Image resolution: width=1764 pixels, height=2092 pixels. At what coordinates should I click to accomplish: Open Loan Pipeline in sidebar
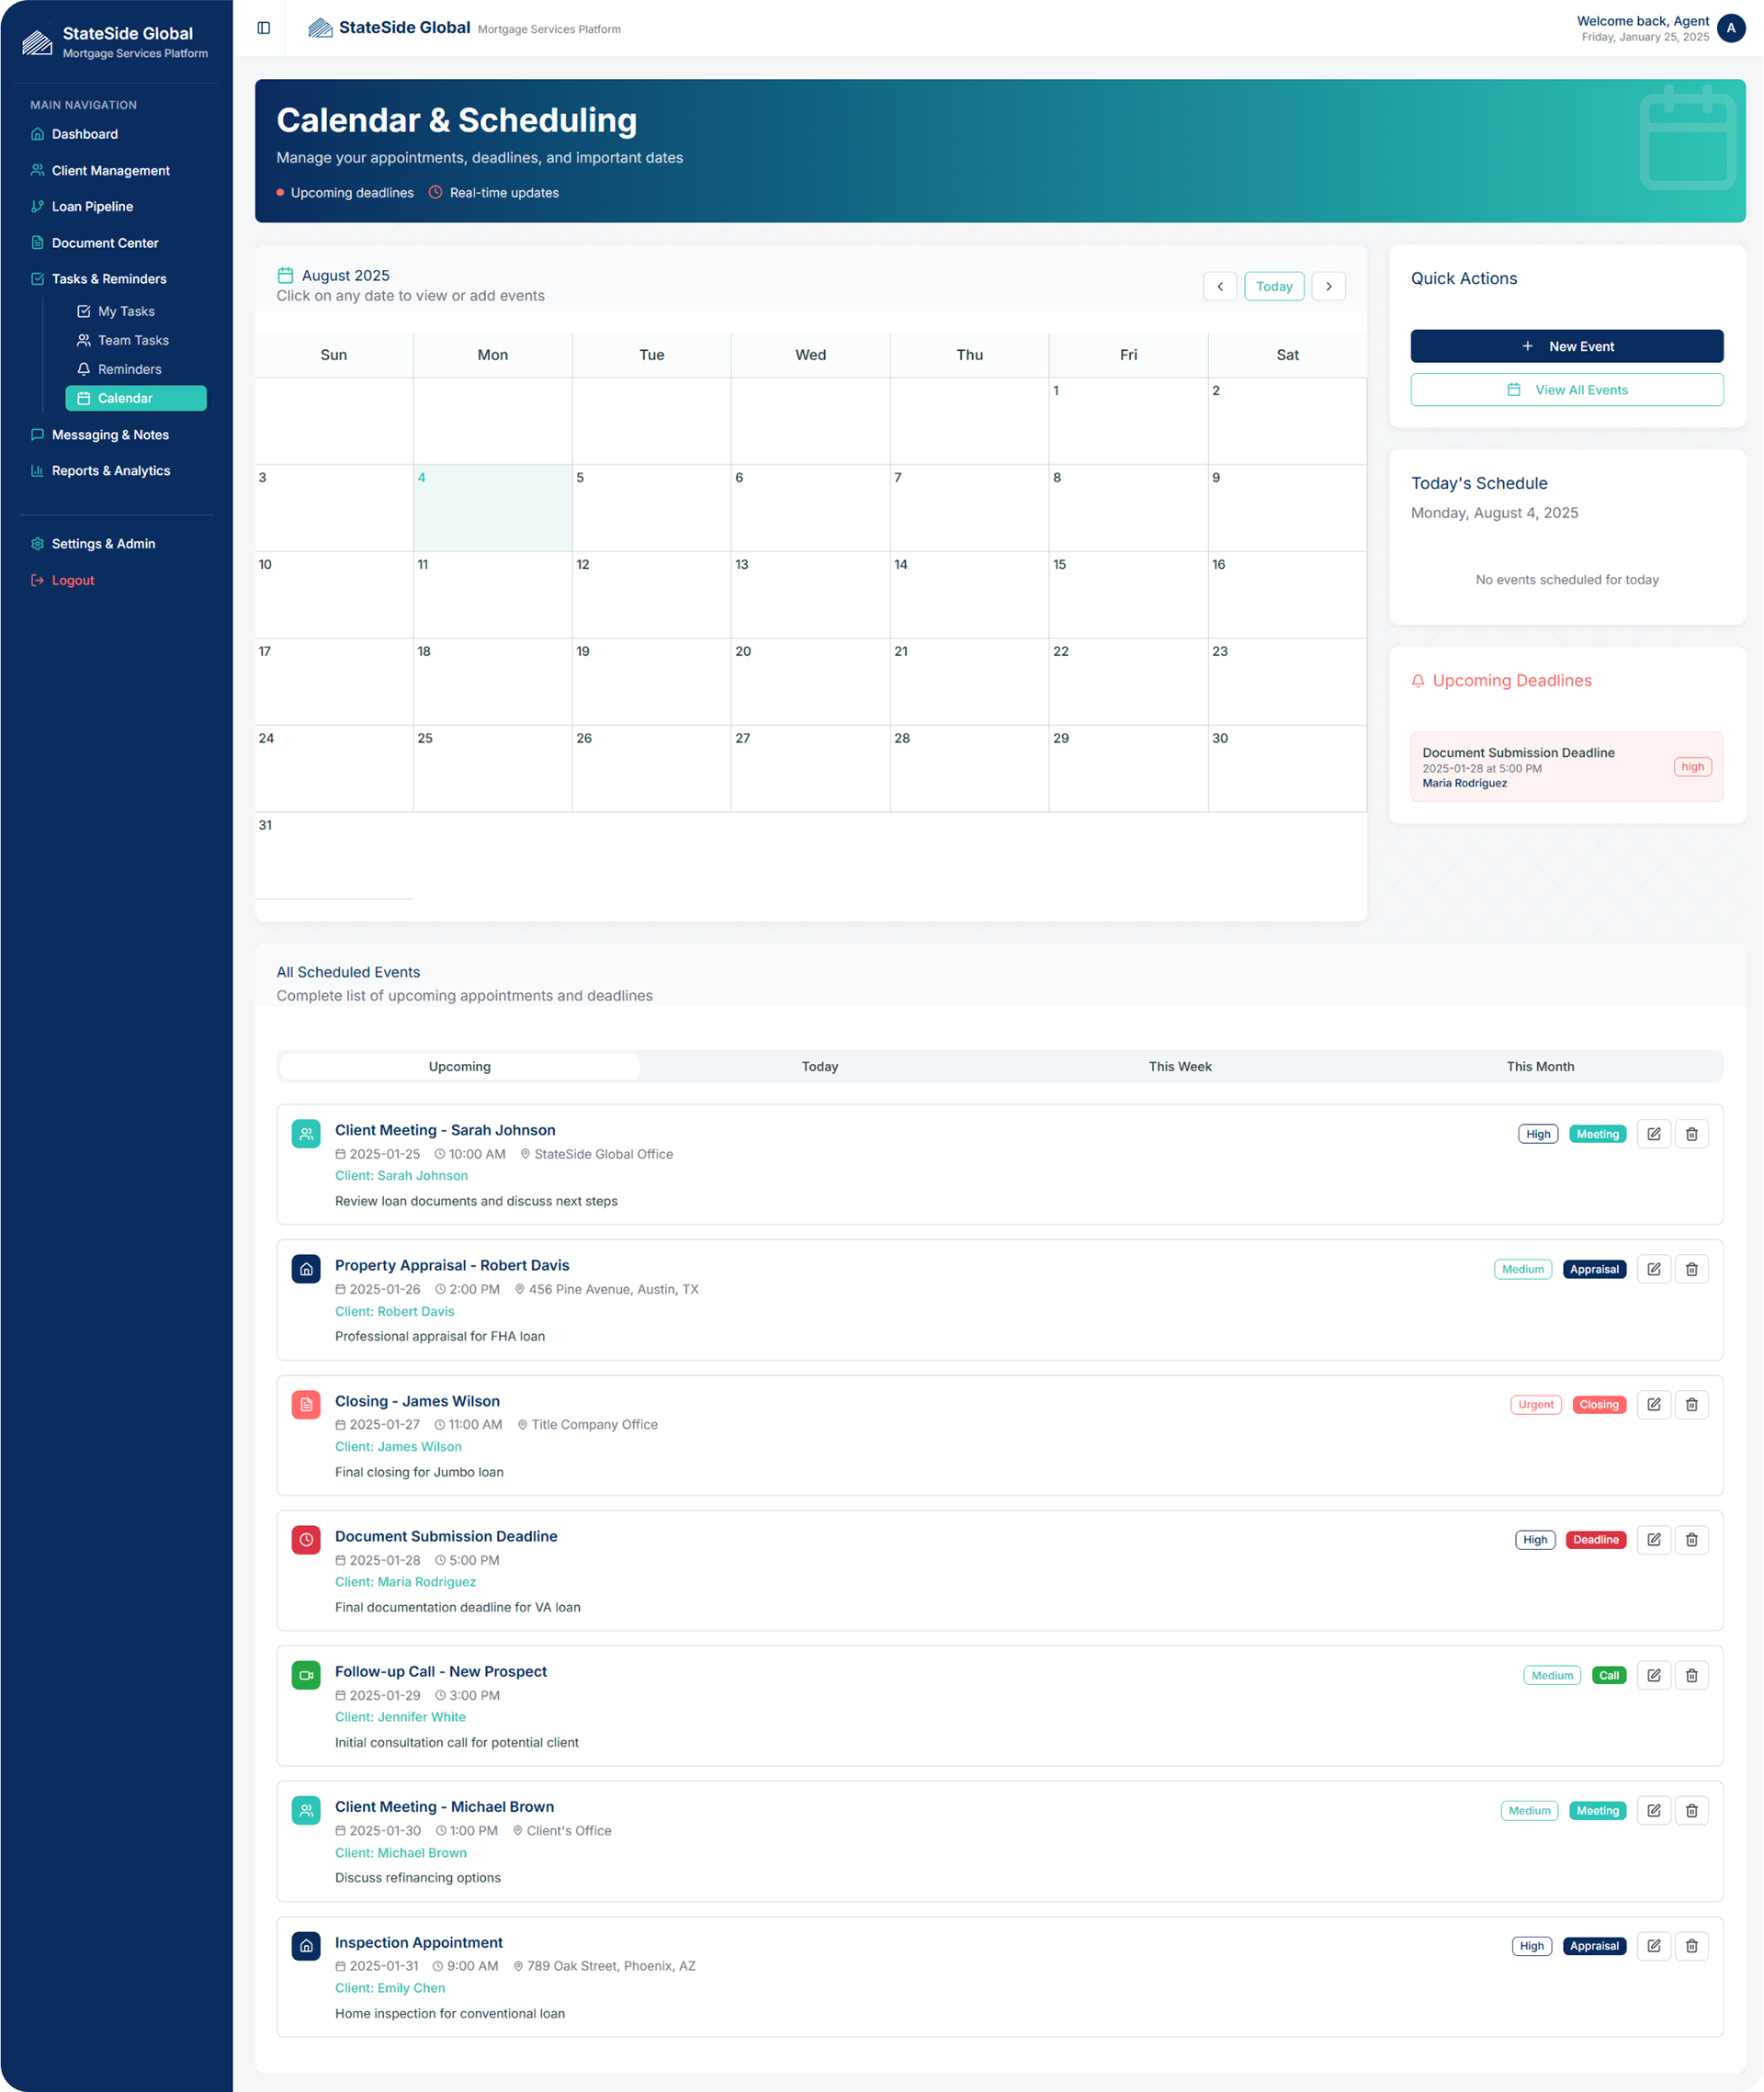pos(92,206)
